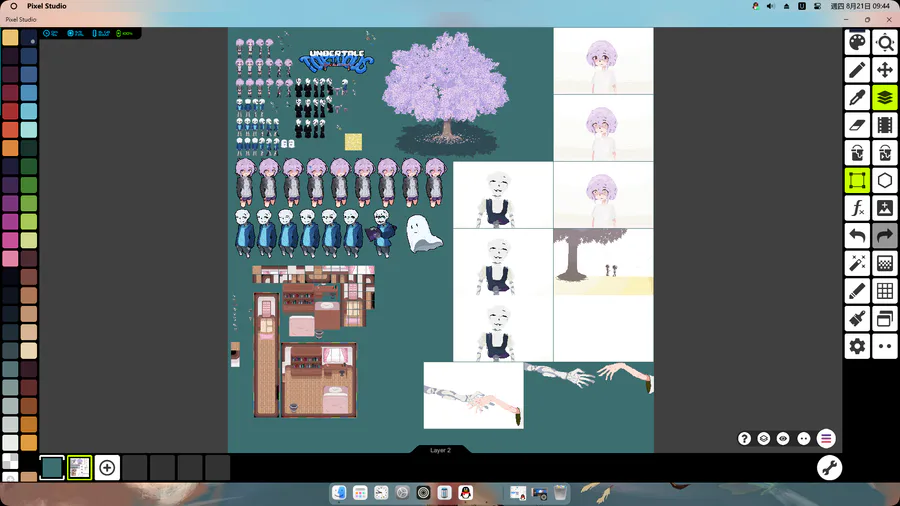Undo the last action
This screenshot has height=506, width=900.
coord(857,236)
